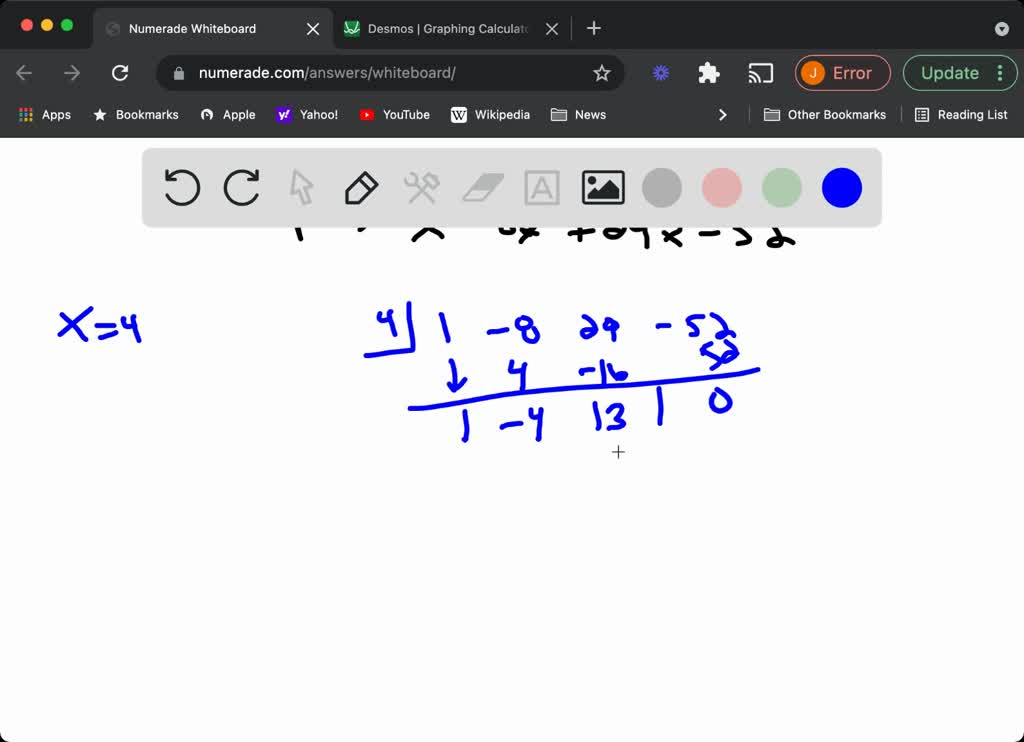Select the Text tool

click(541, 187)
